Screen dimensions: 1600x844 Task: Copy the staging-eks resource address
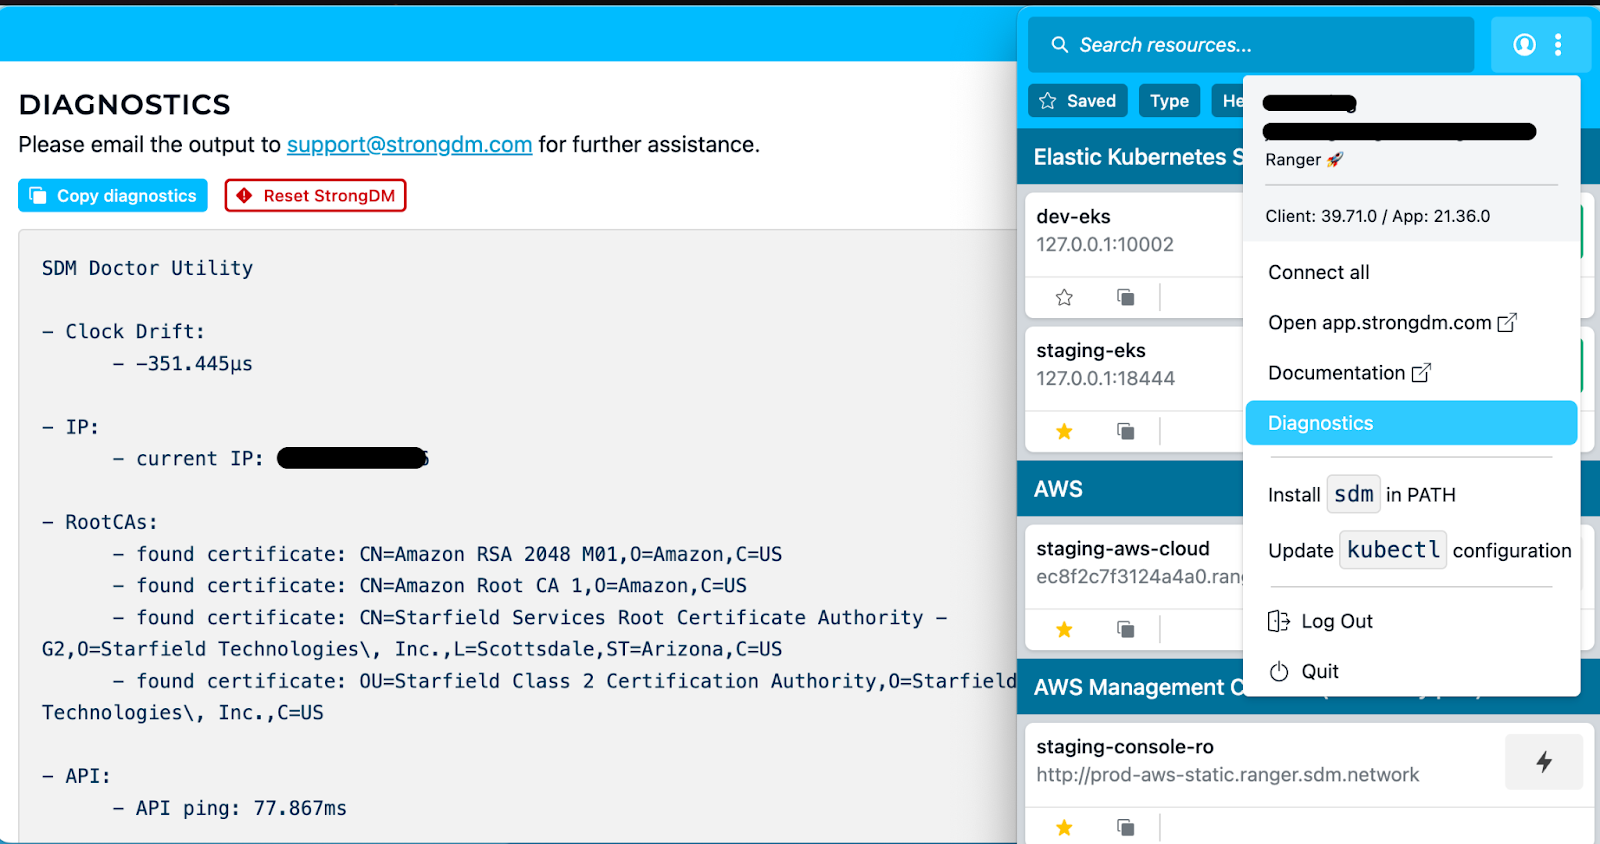1125,431
